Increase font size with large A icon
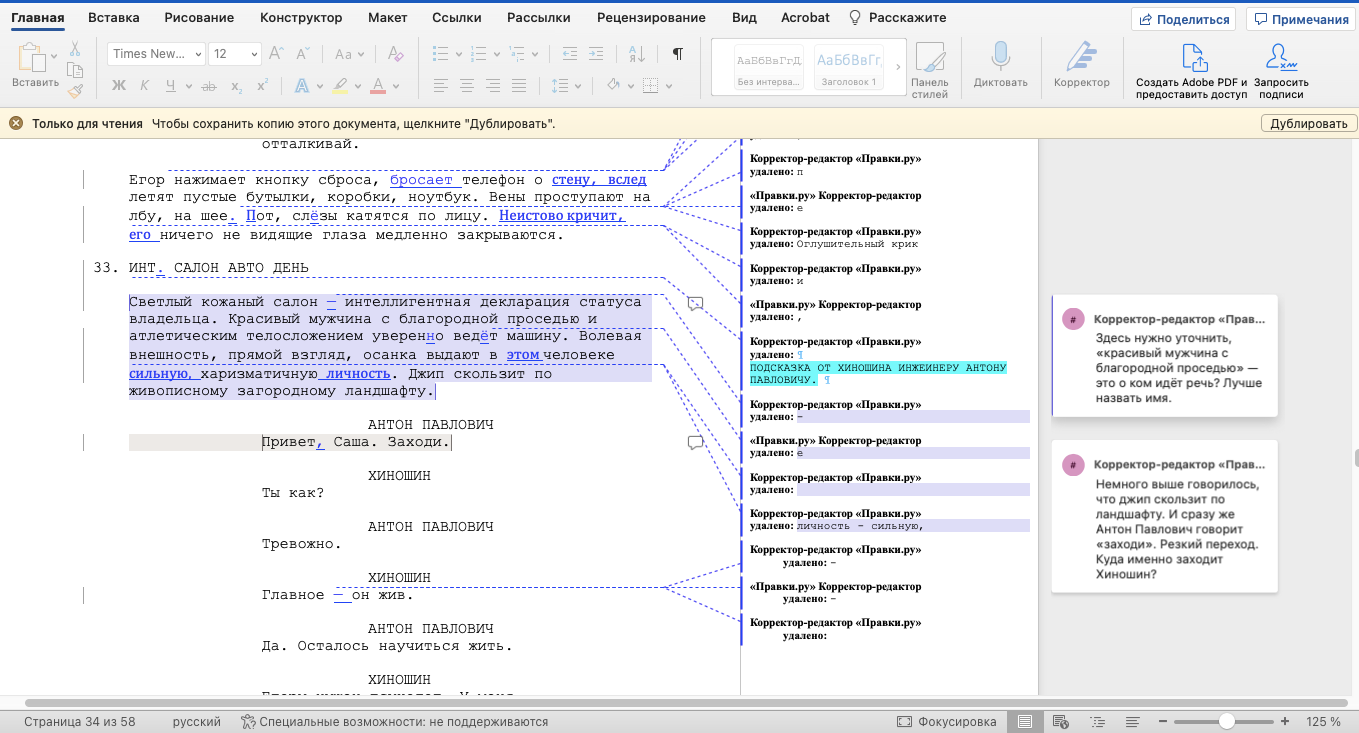The image size is (1359, 733). click(277, 54)
